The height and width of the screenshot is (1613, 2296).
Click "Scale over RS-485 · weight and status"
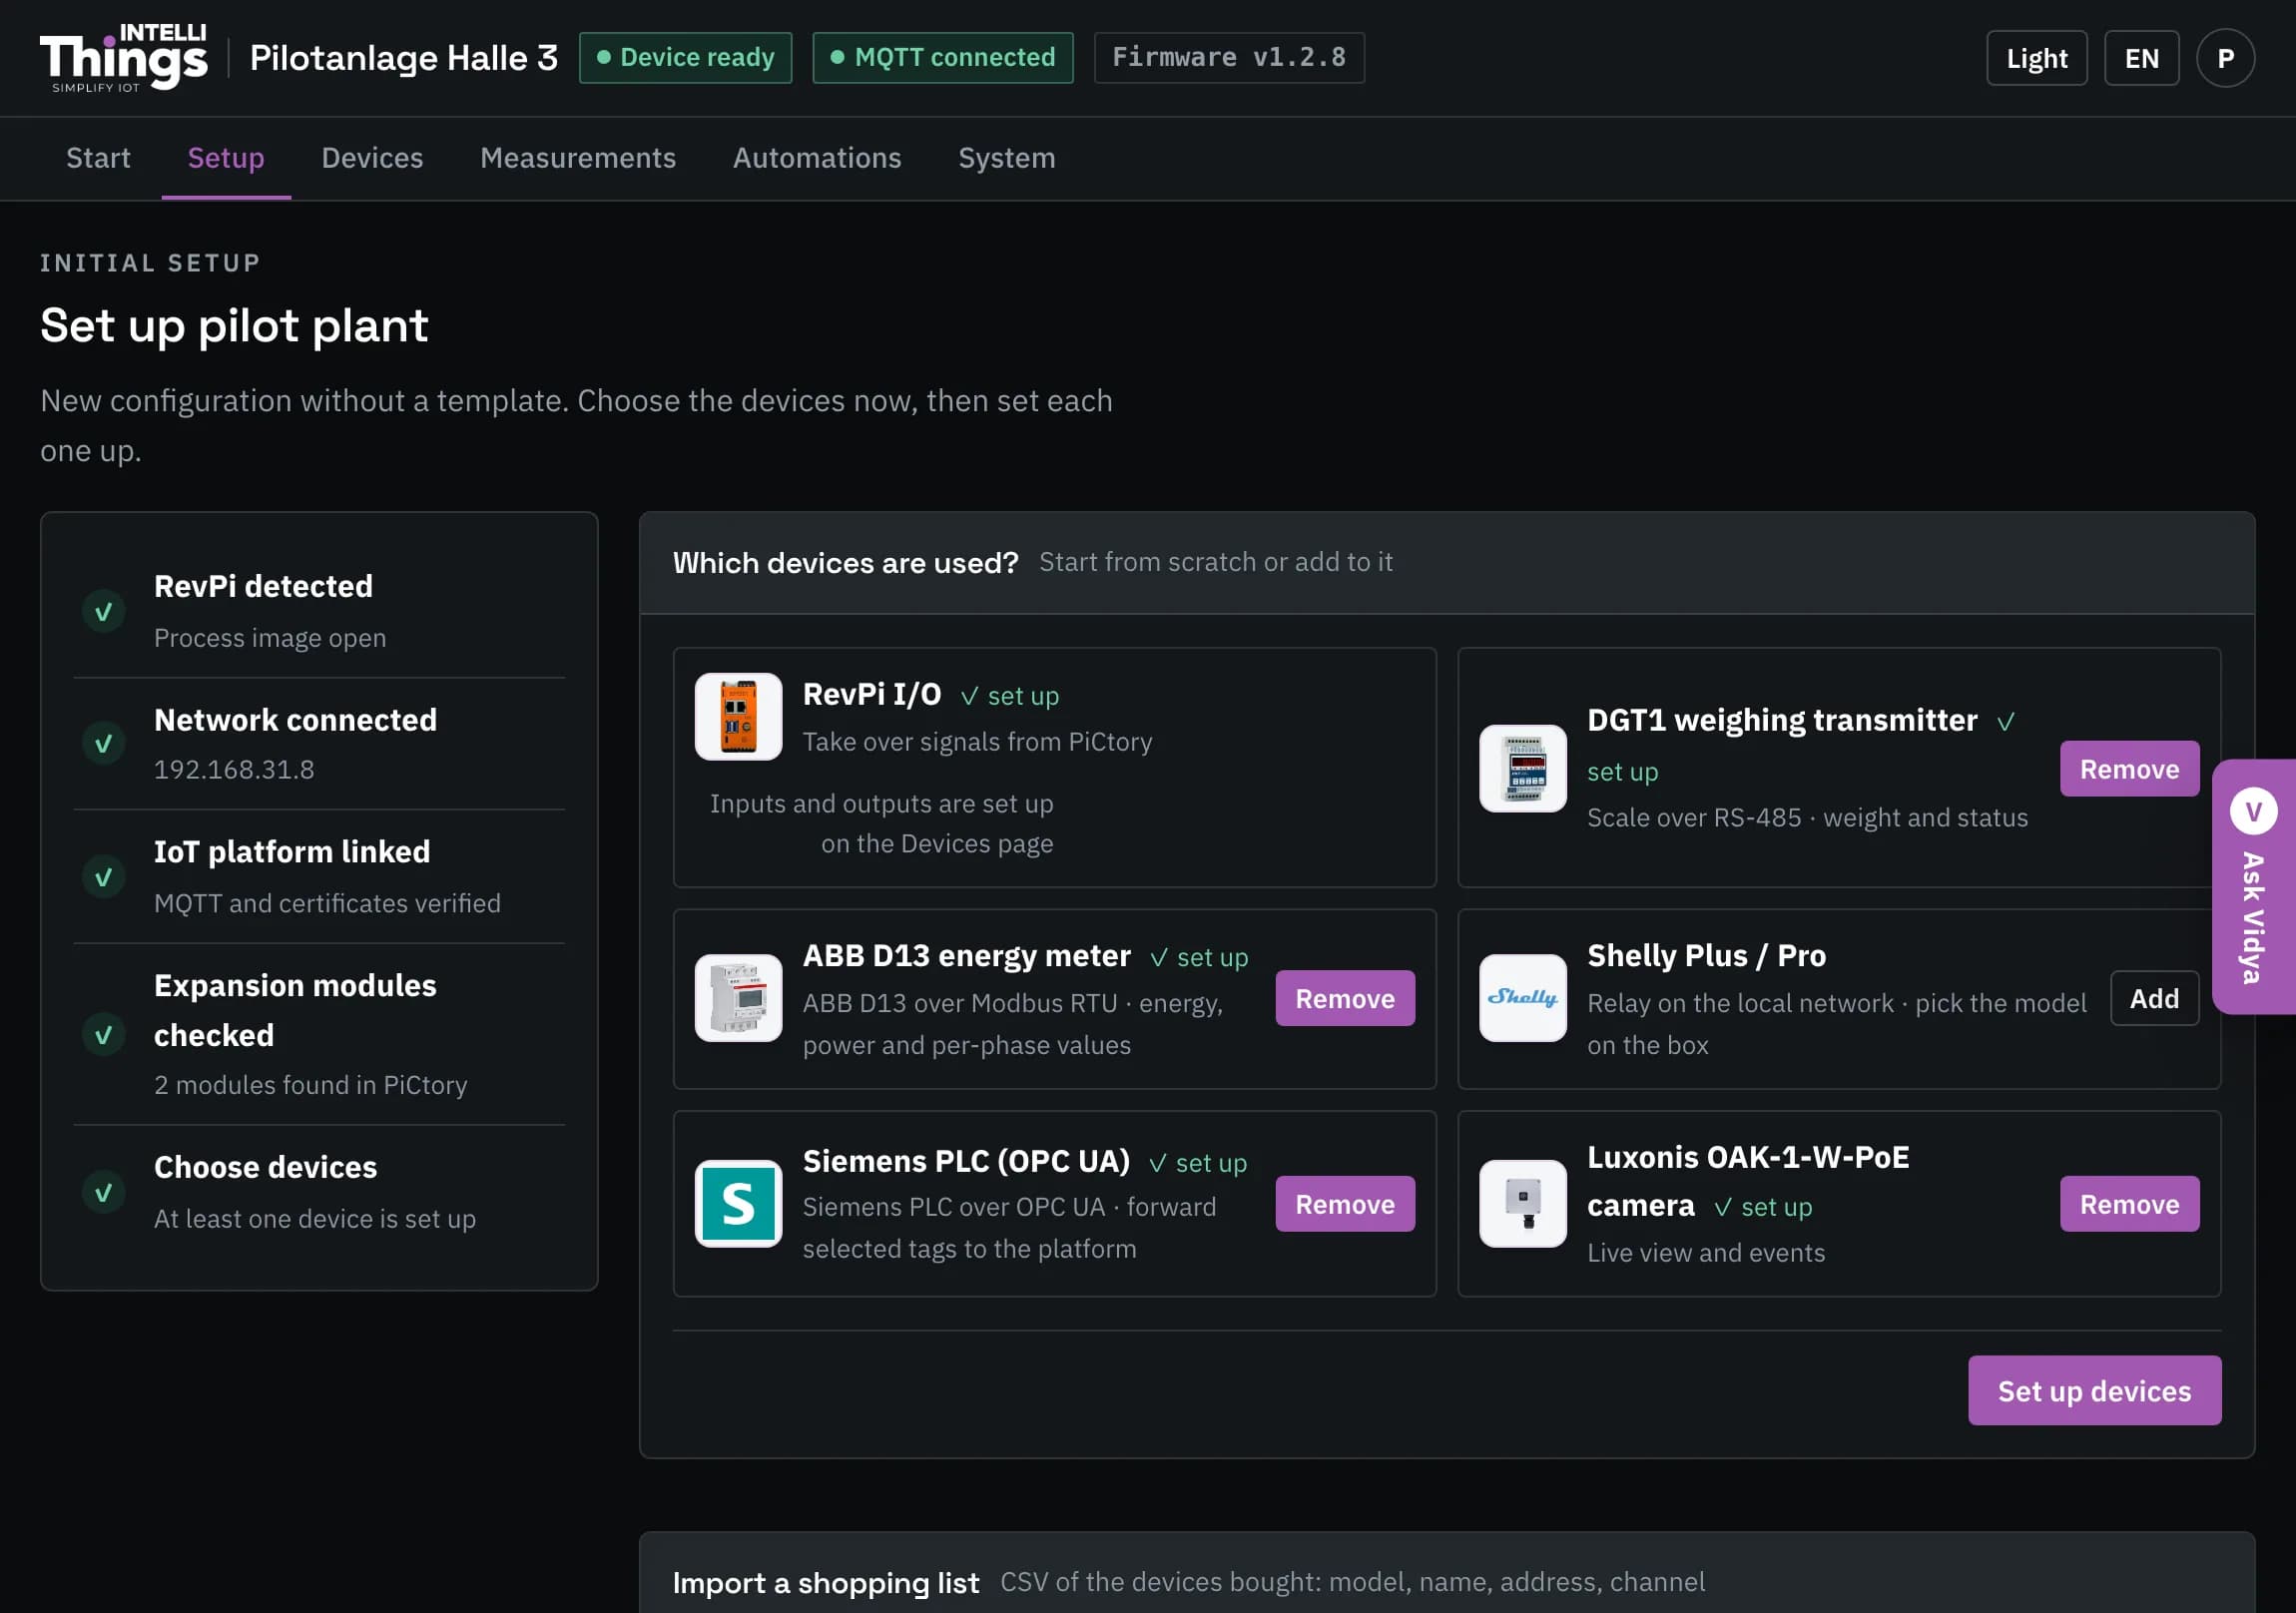click(x=1808, y=818)
